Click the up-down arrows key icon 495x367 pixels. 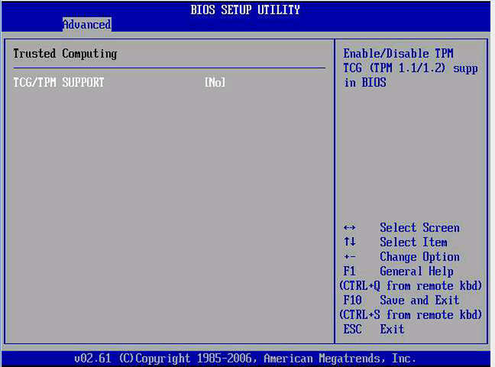click(x=350, y=242)
